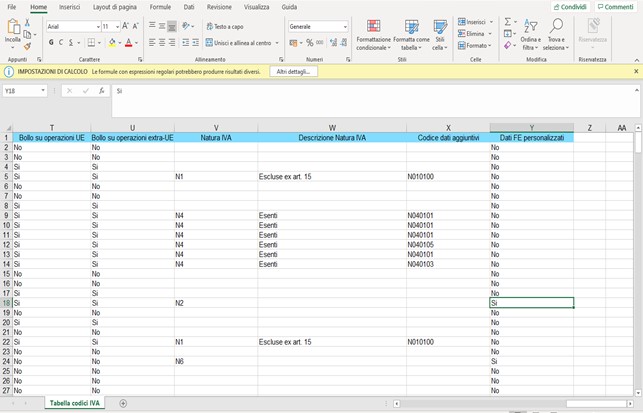
Task: Decrease decimal places icon
Action: pos(344,43)
